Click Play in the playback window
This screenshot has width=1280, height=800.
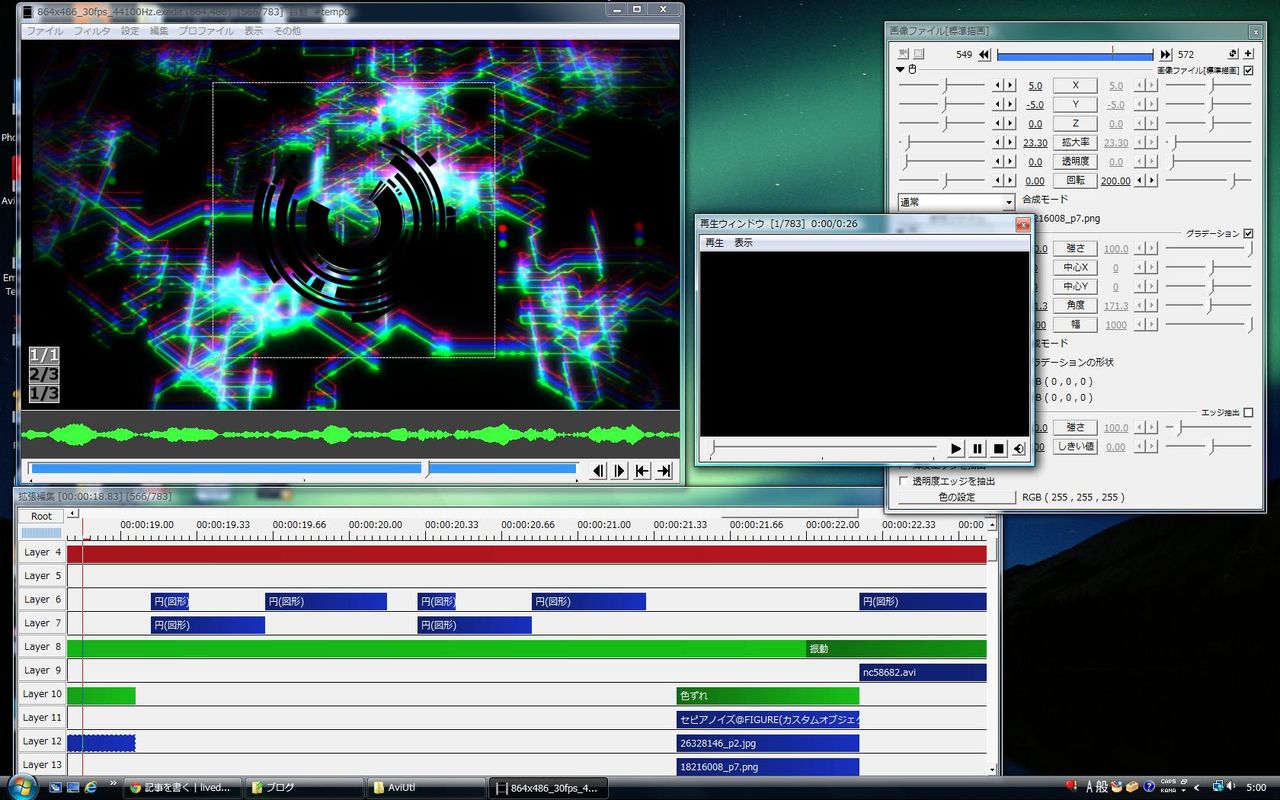point(956,449)
